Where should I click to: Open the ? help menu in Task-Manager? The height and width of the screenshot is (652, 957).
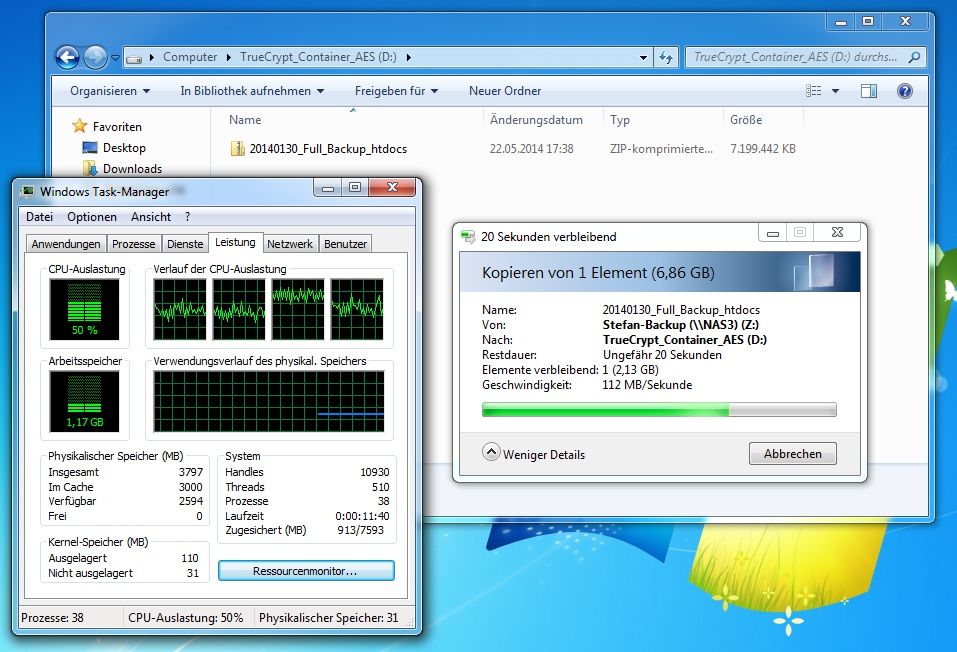click(187, 217)
